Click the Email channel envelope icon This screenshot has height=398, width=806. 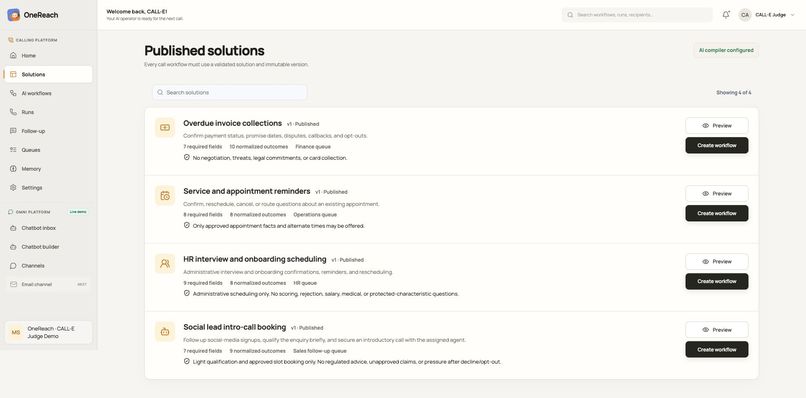click(13, 284)
